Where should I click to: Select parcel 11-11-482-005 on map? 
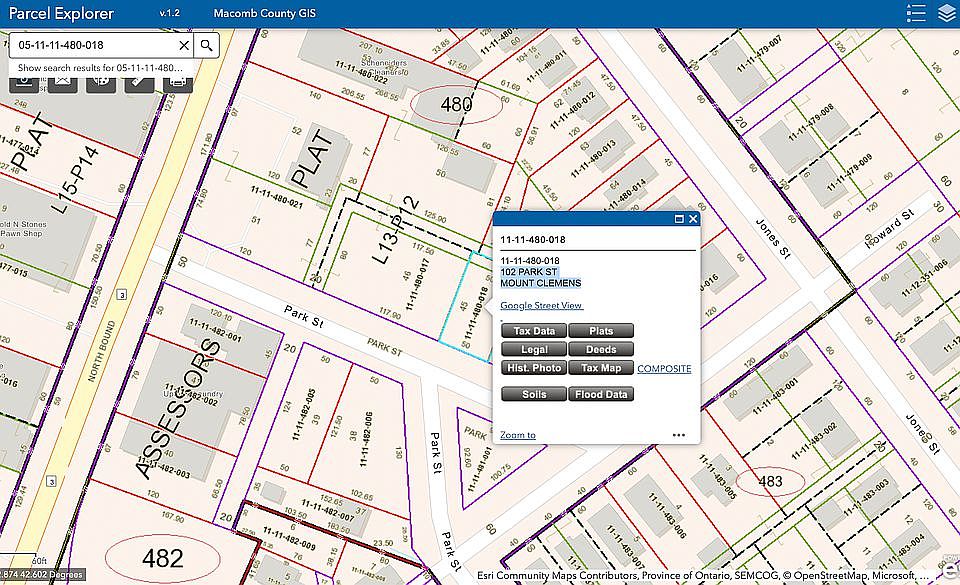coord(304,414)
